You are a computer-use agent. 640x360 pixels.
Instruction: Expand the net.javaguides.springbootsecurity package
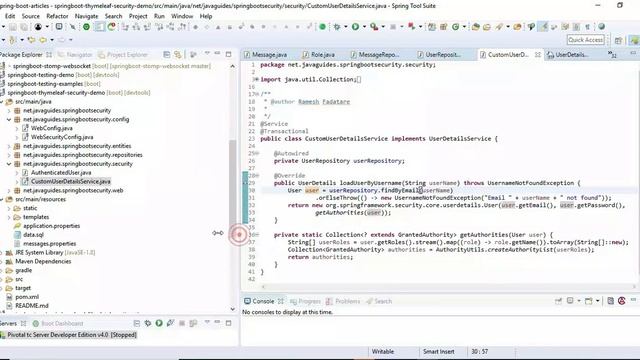[x=9, y=111]
